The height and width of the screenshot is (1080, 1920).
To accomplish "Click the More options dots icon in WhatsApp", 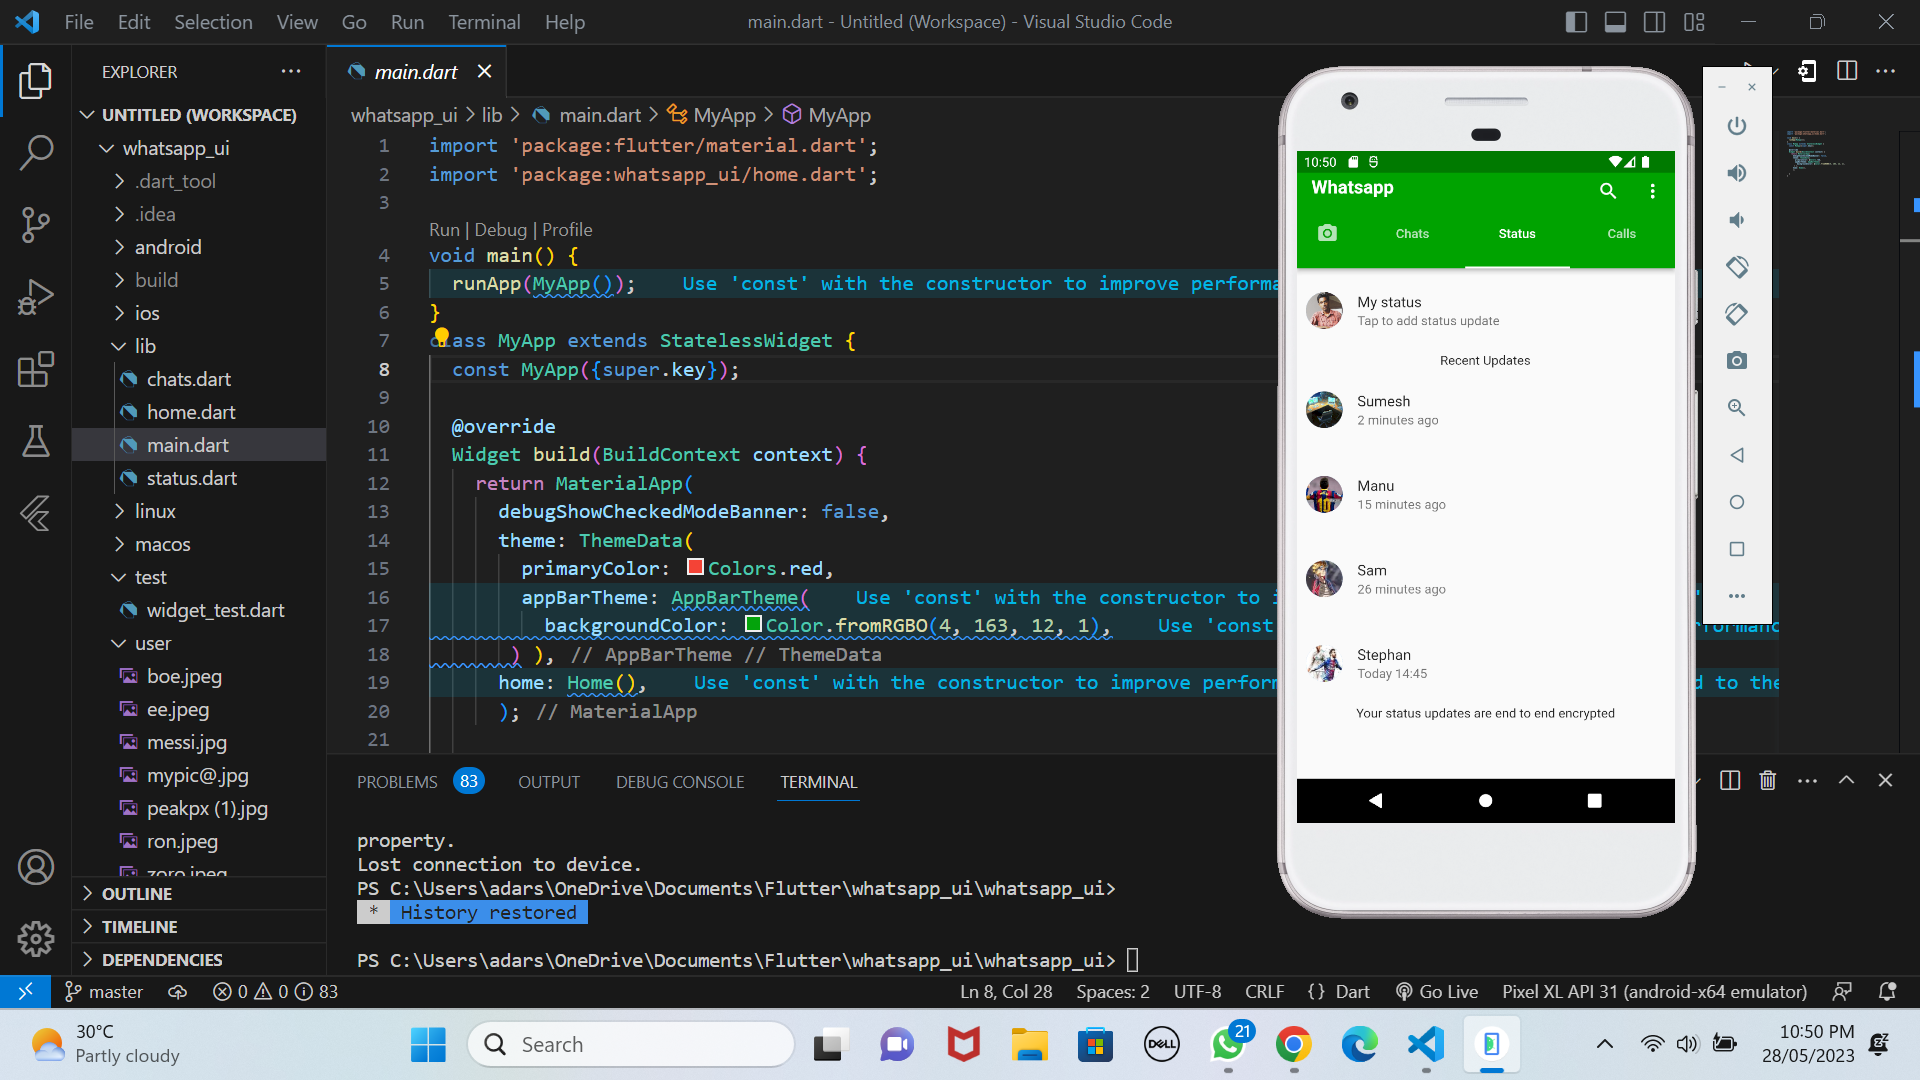I will [x=1654, y=190].
